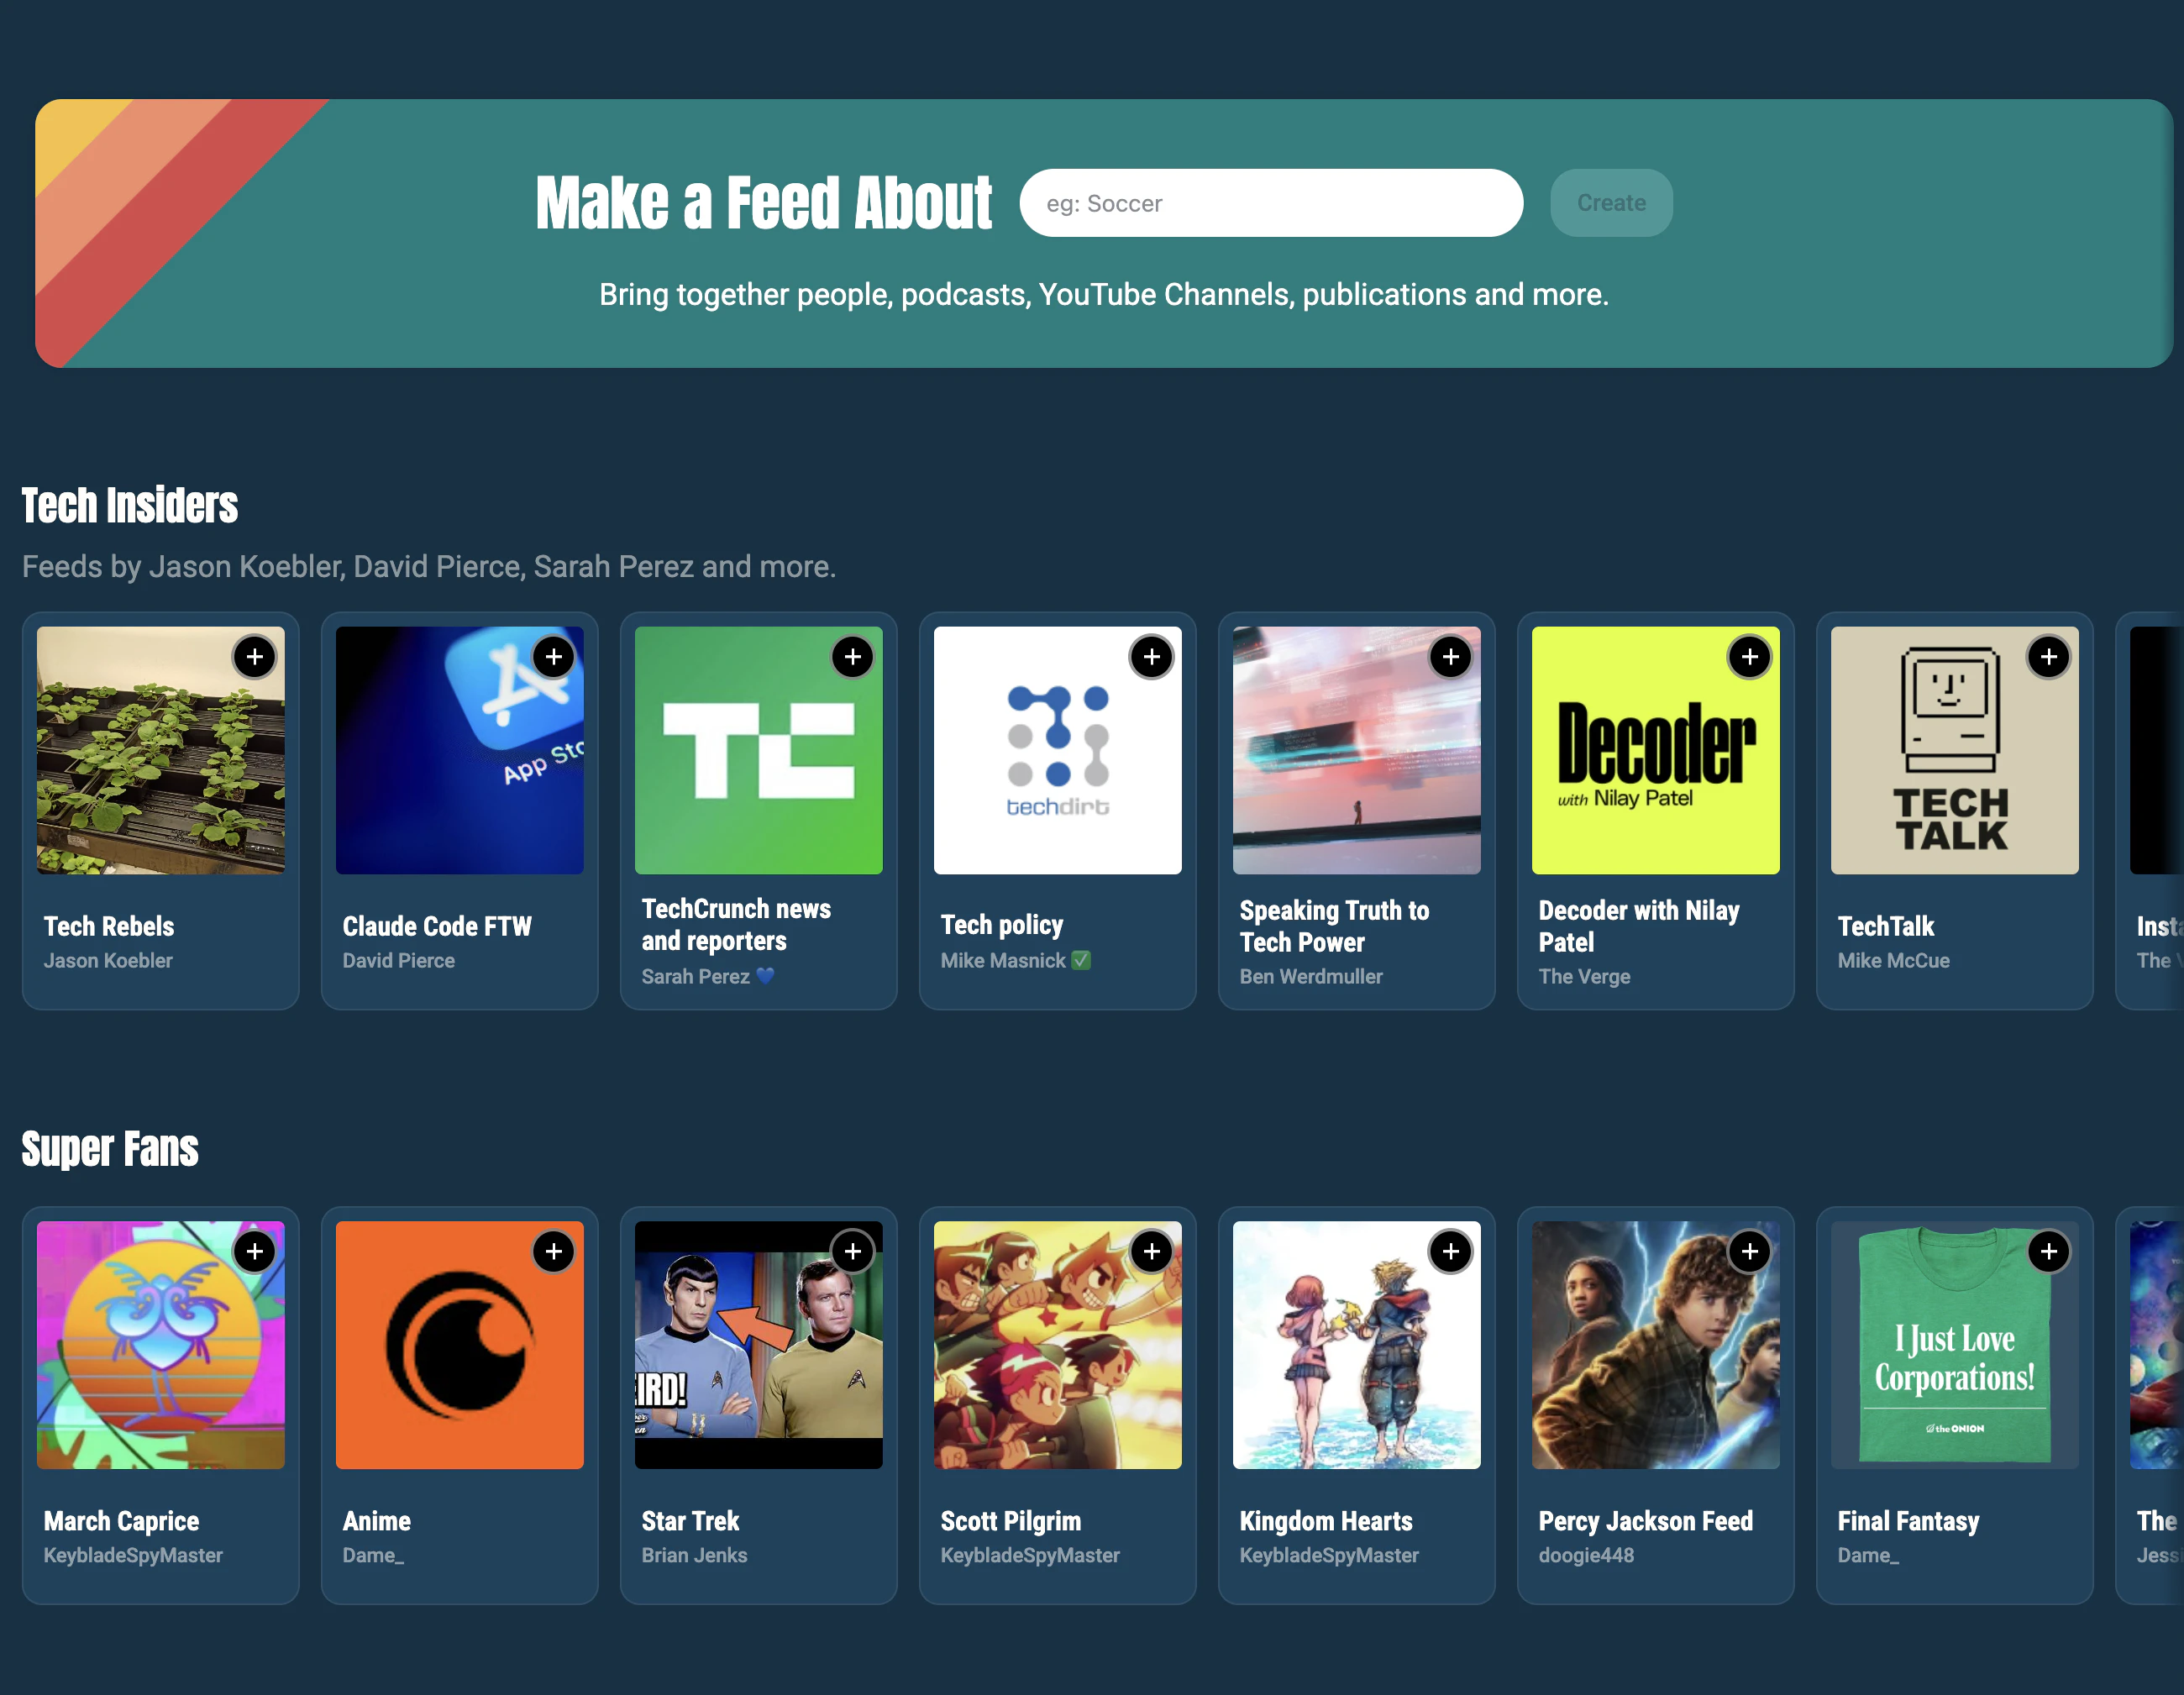Viewport: 2184px width, 1695px height.
Task: Click the feed topic search field
Action: point(1270,203)
